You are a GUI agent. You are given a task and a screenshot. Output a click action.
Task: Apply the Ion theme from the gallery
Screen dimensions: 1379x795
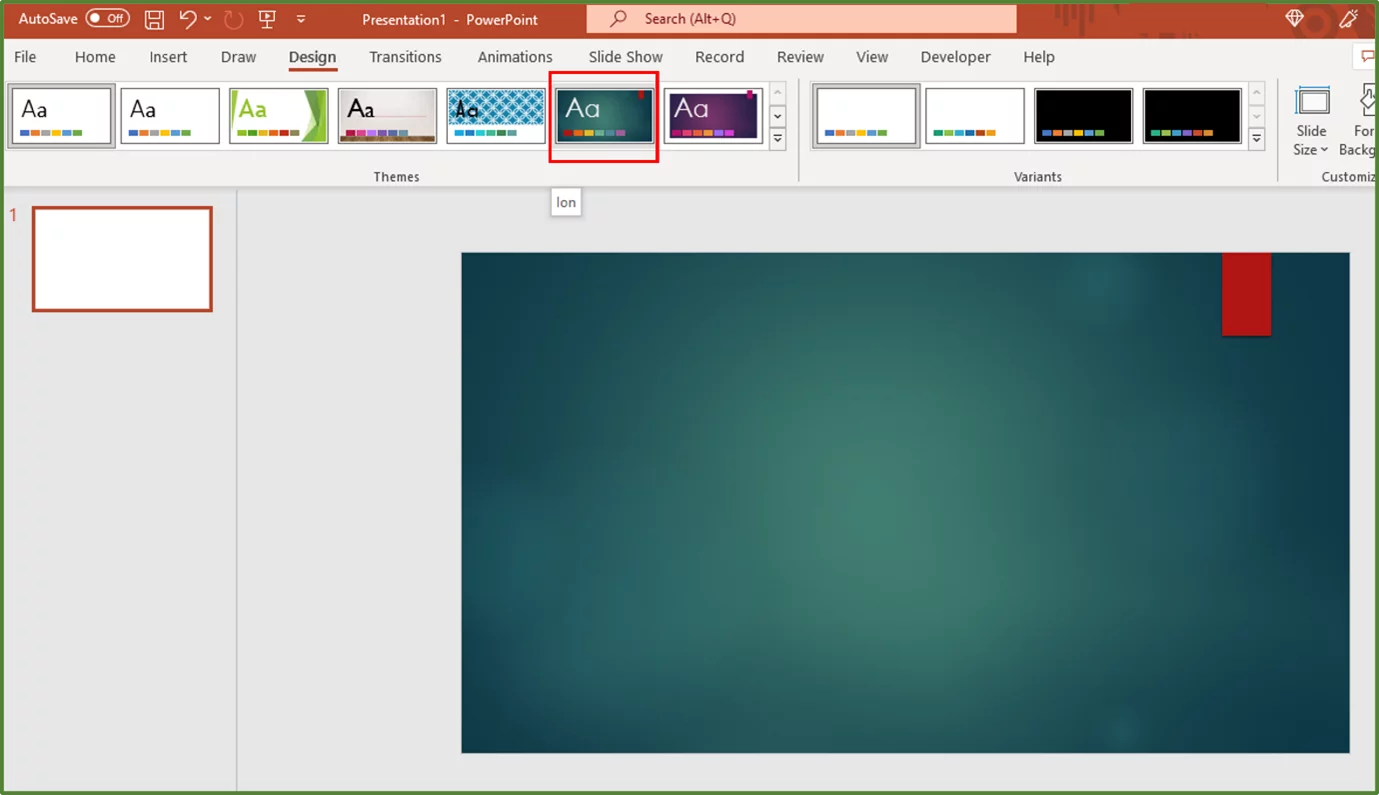[x=603, y=114]
